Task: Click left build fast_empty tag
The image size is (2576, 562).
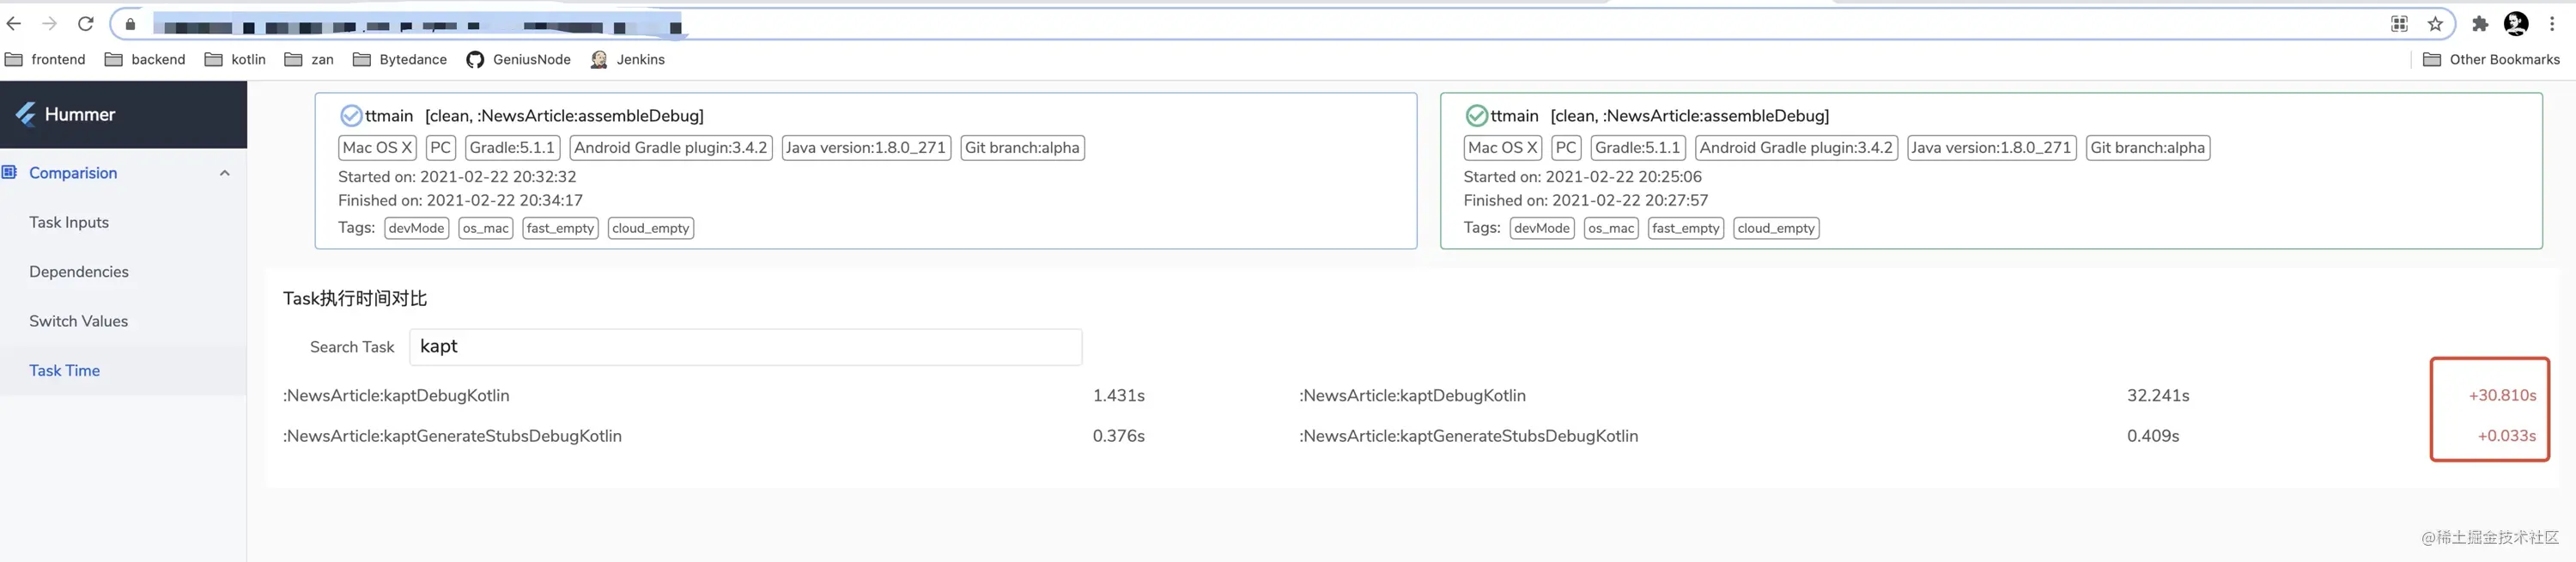Action: pos(560,229)
